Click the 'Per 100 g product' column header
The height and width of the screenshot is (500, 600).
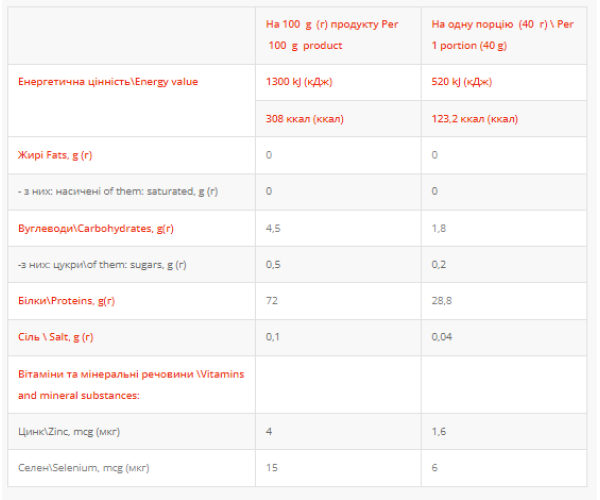pyautogui.click(x=333, y=35)
